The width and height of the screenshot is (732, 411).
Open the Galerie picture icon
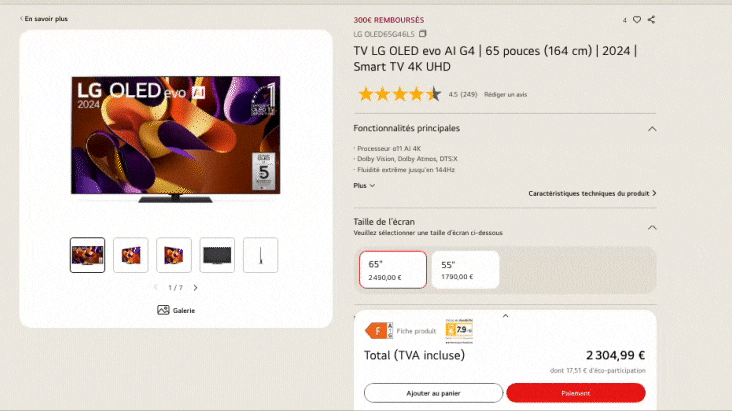pyautogui.click(x=163, y=310)
